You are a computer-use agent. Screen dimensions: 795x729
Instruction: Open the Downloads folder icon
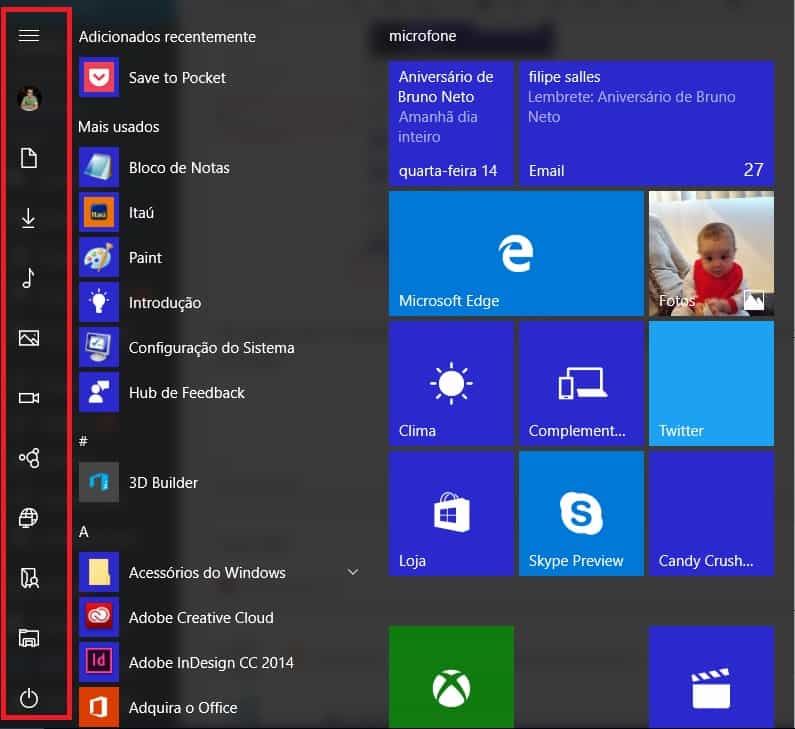coord(29,218)
